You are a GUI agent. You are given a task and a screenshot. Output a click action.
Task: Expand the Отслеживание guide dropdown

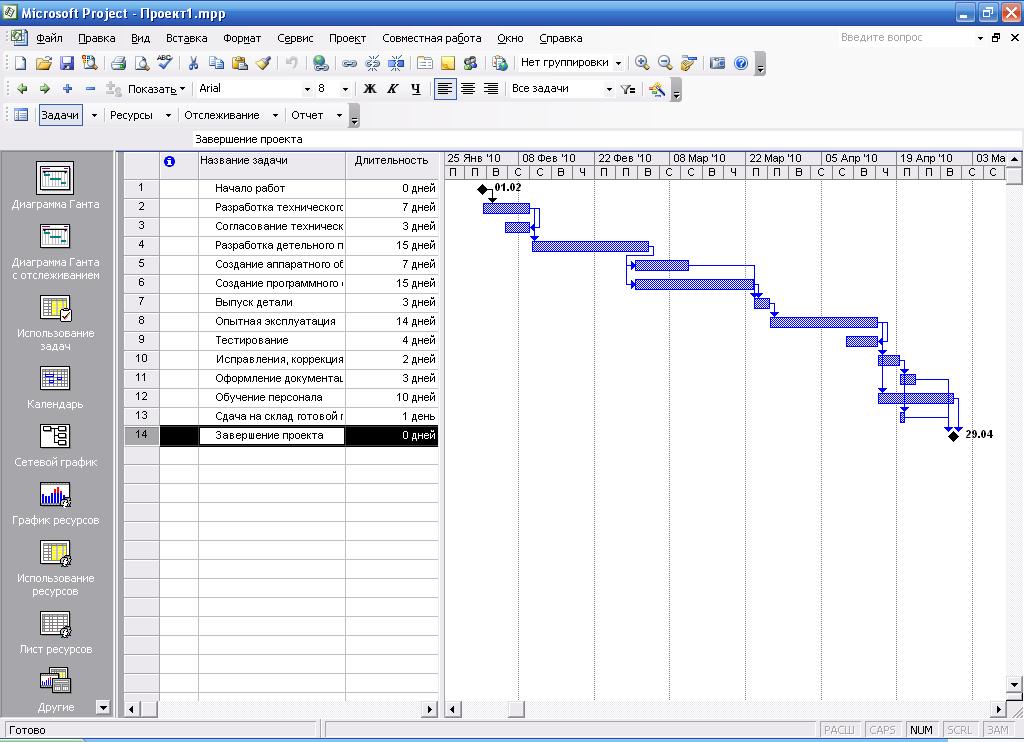[275, 115]
